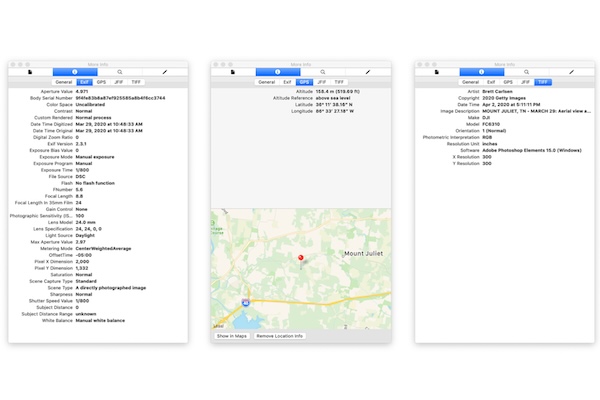Screen dimensions: 600x400
Task: Click the pencil icon in middle window
Action: (x=368, y=72)
